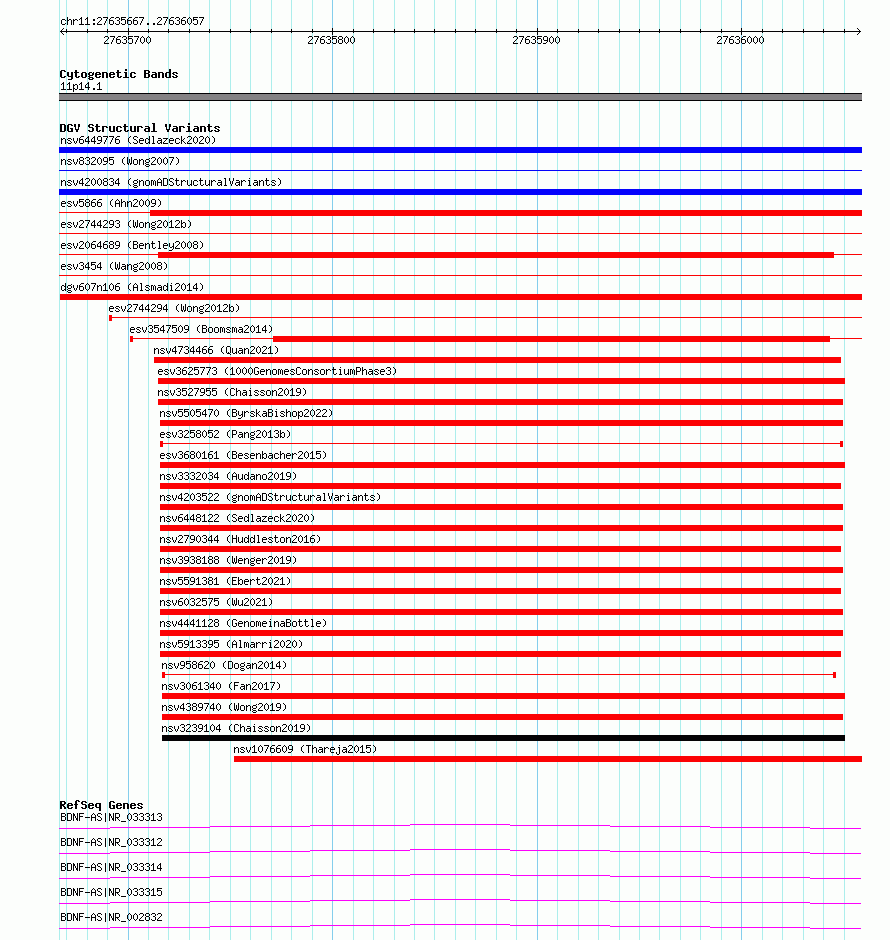This screenshot has height=940, width=890.
Task: Open the BDNF-AS|NR_033312 gene label
Action: [x=111, y=842]
